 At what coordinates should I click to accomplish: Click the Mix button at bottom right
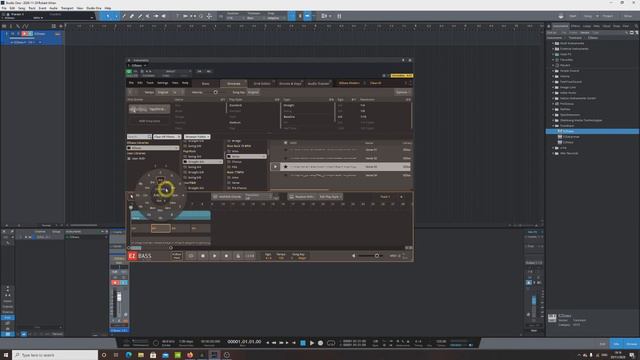pos(616,344)
